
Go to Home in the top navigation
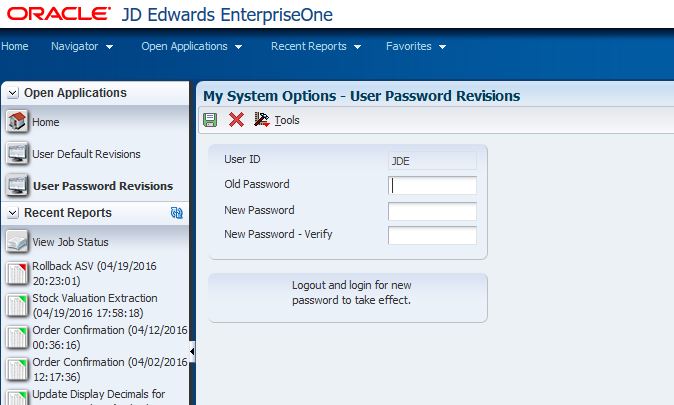[15, 46]
